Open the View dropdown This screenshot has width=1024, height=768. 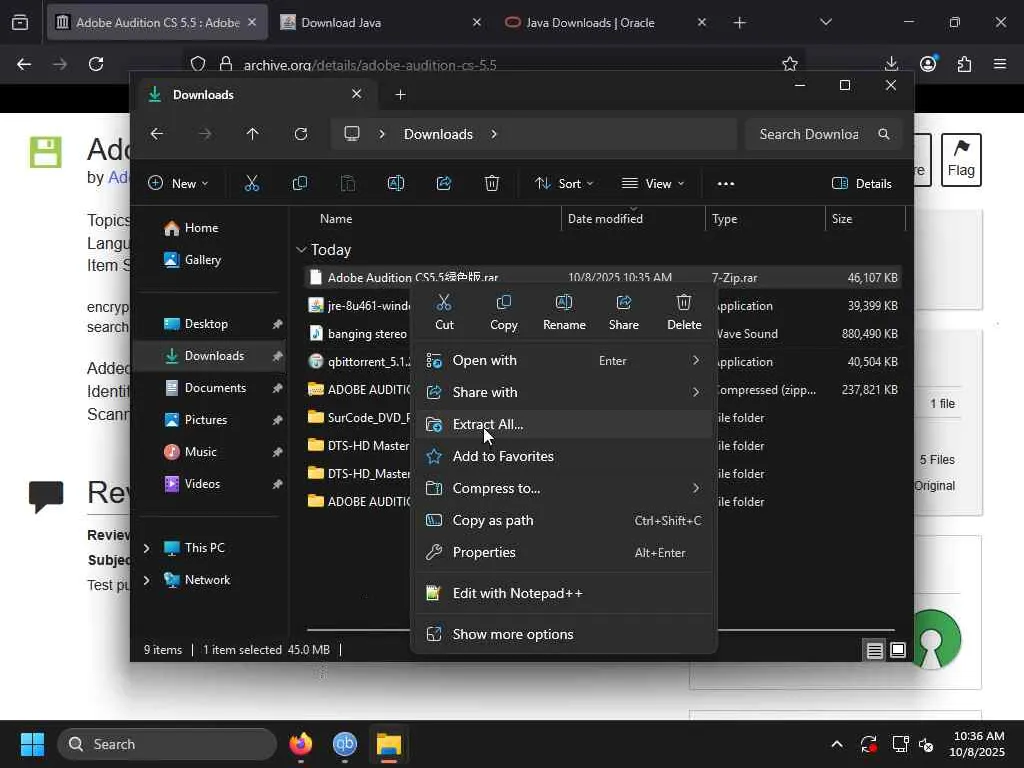click(653, 184)
